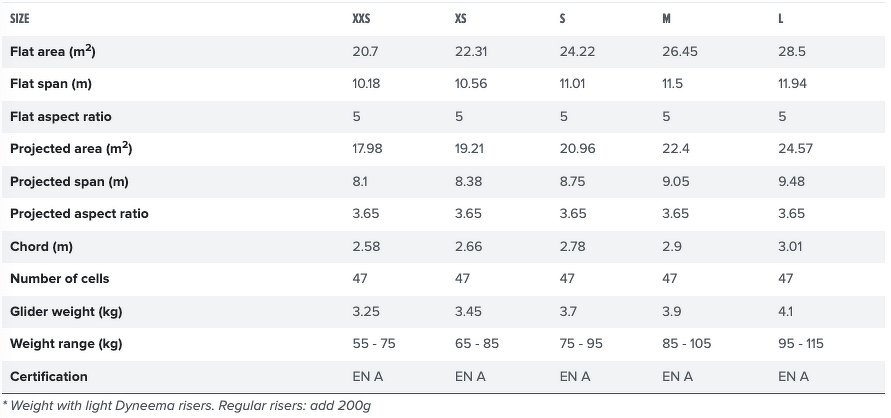The height and width of the screenshot is (418, 891).
Task: Select the M size column header
Action: pyautogui.click(x=667, y=19)
